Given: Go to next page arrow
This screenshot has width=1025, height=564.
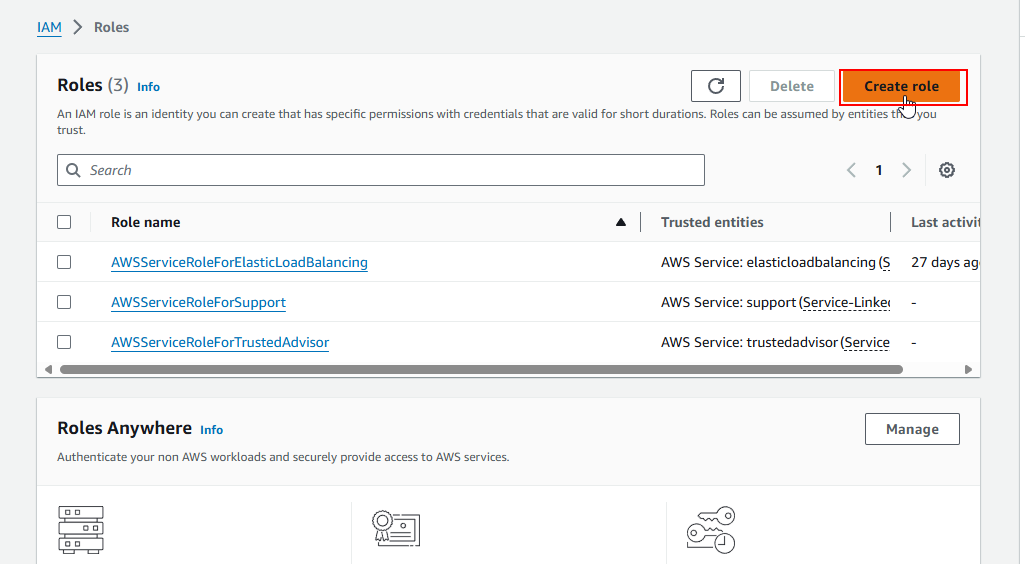Looking at the screenshot, I should click(x=906, y=170).
